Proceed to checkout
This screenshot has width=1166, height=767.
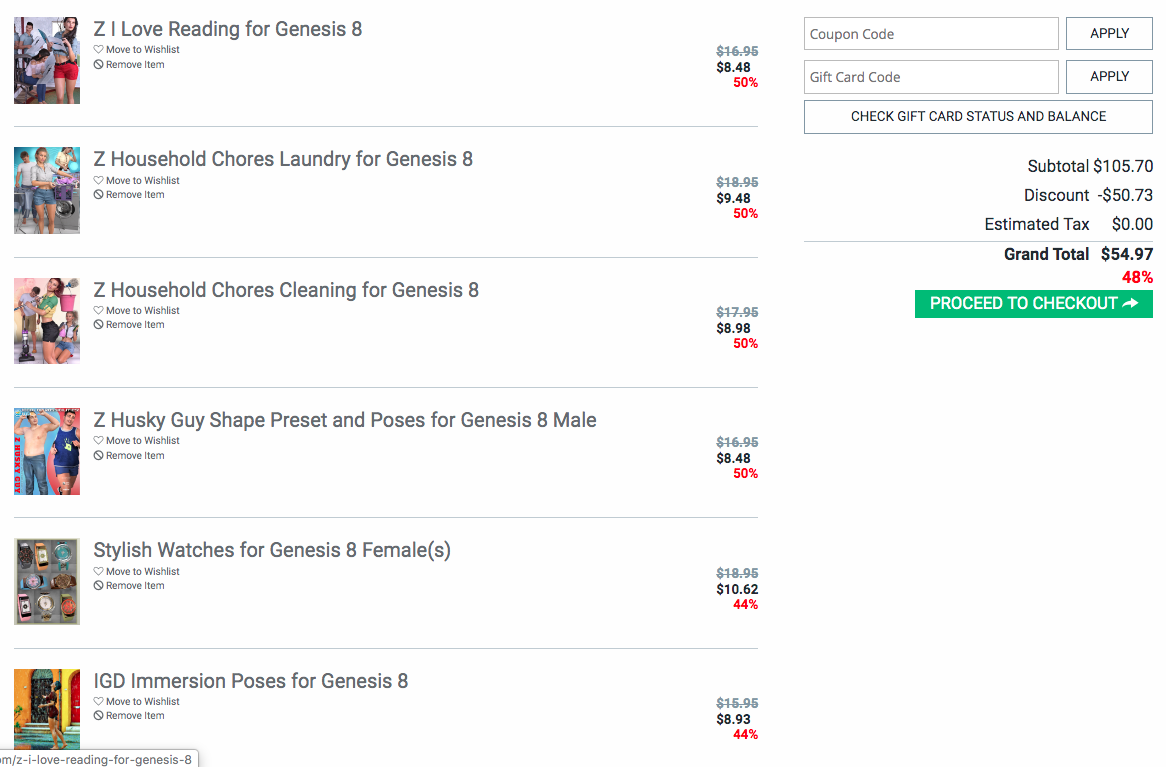pos(1033,304)
